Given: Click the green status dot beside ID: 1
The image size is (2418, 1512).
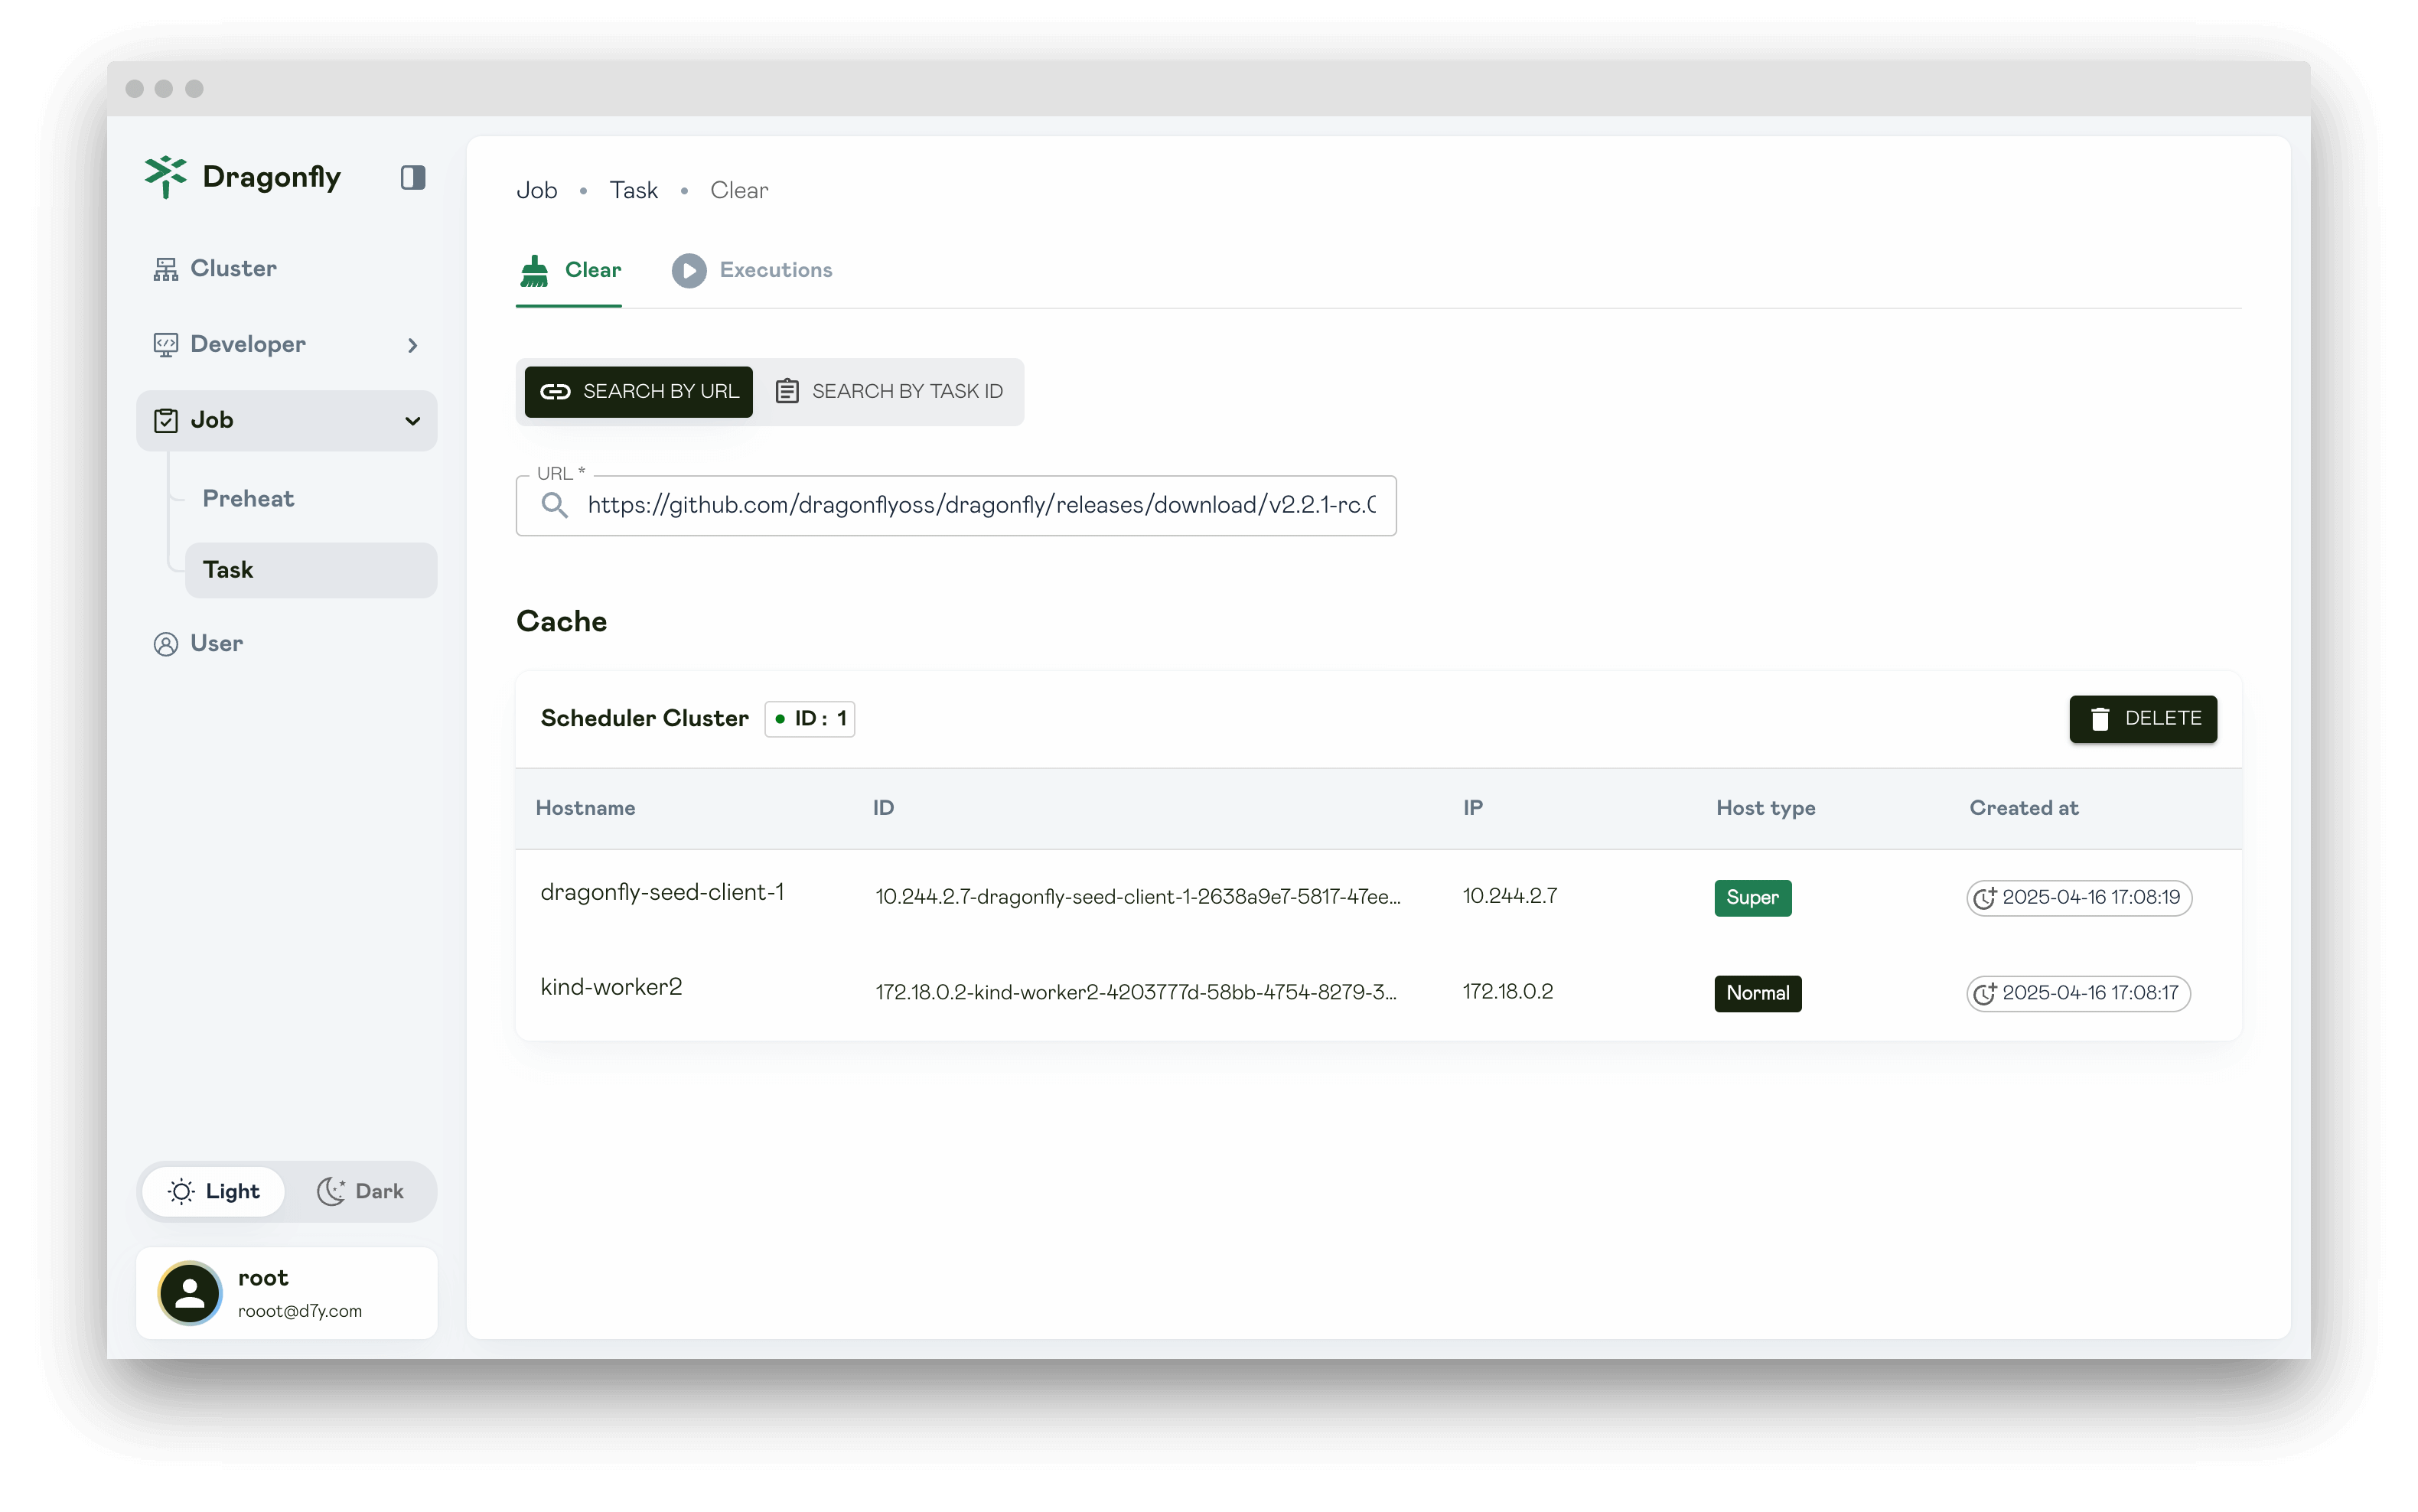Looking at the screenshot, I should tap(780, 719).
